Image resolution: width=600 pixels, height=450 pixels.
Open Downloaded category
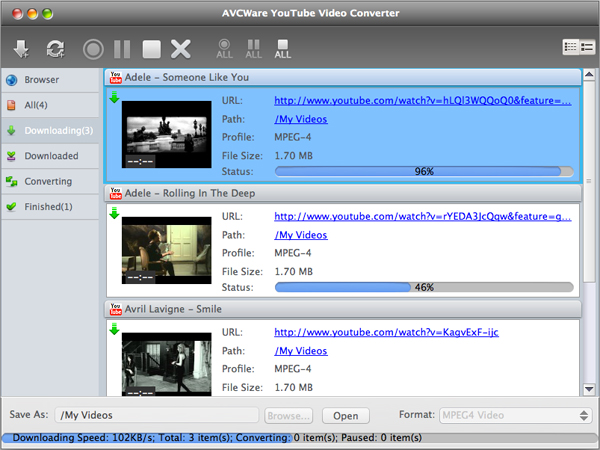point(50,156)
